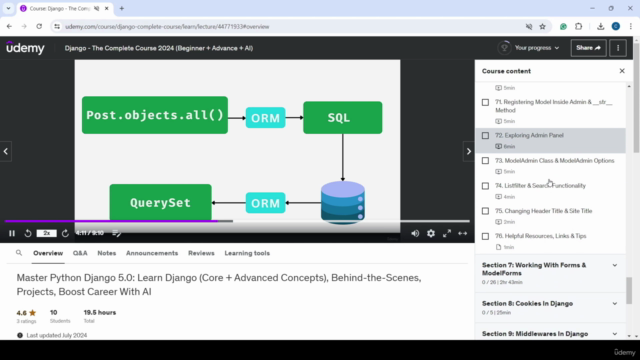The height and width of the screenshot is (360, 640).
Task: Switch to the Q&A tab
Action: tap(80, 253)
